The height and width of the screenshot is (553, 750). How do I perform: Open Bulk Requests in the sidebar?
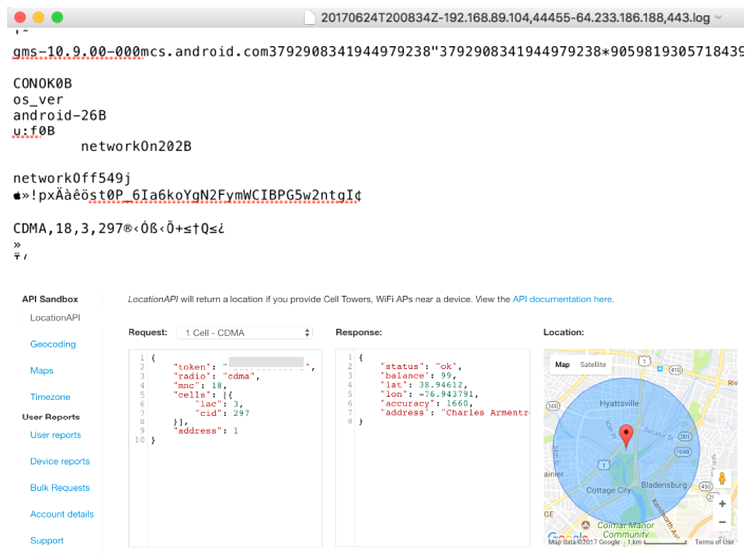(x=60, y=487)
